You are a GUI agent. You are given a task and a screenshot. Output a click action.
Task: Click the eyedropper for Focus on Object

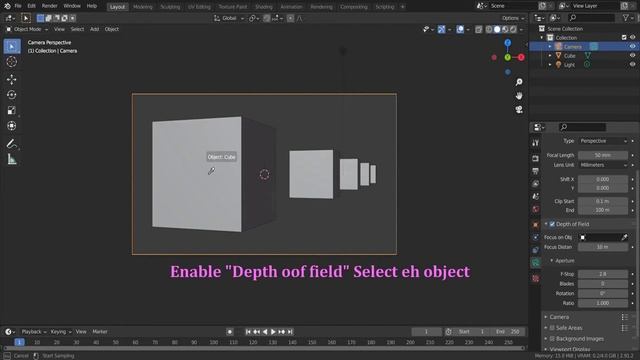[x=624, y=237]
